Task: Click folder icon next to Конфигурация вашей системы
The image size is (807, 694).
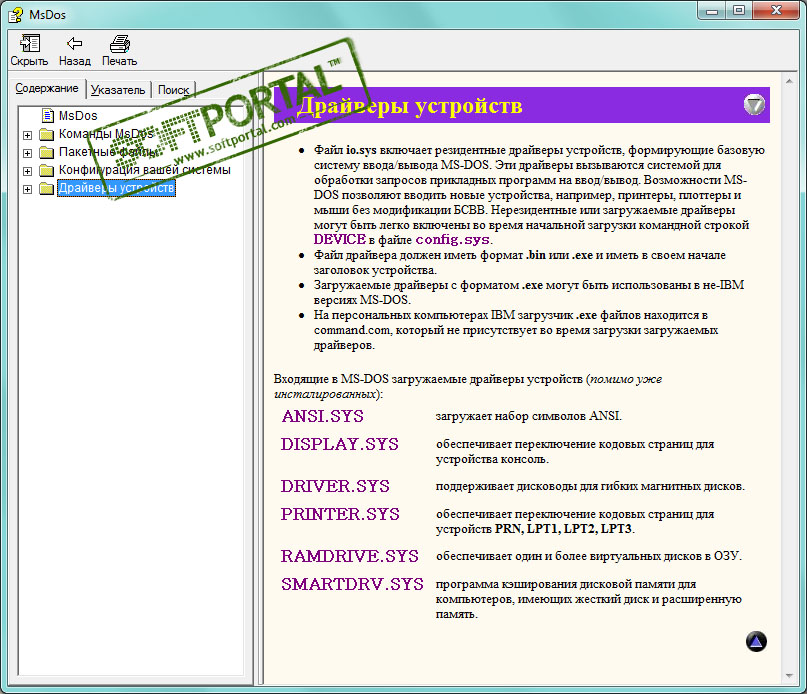Action: pos(47,170)
